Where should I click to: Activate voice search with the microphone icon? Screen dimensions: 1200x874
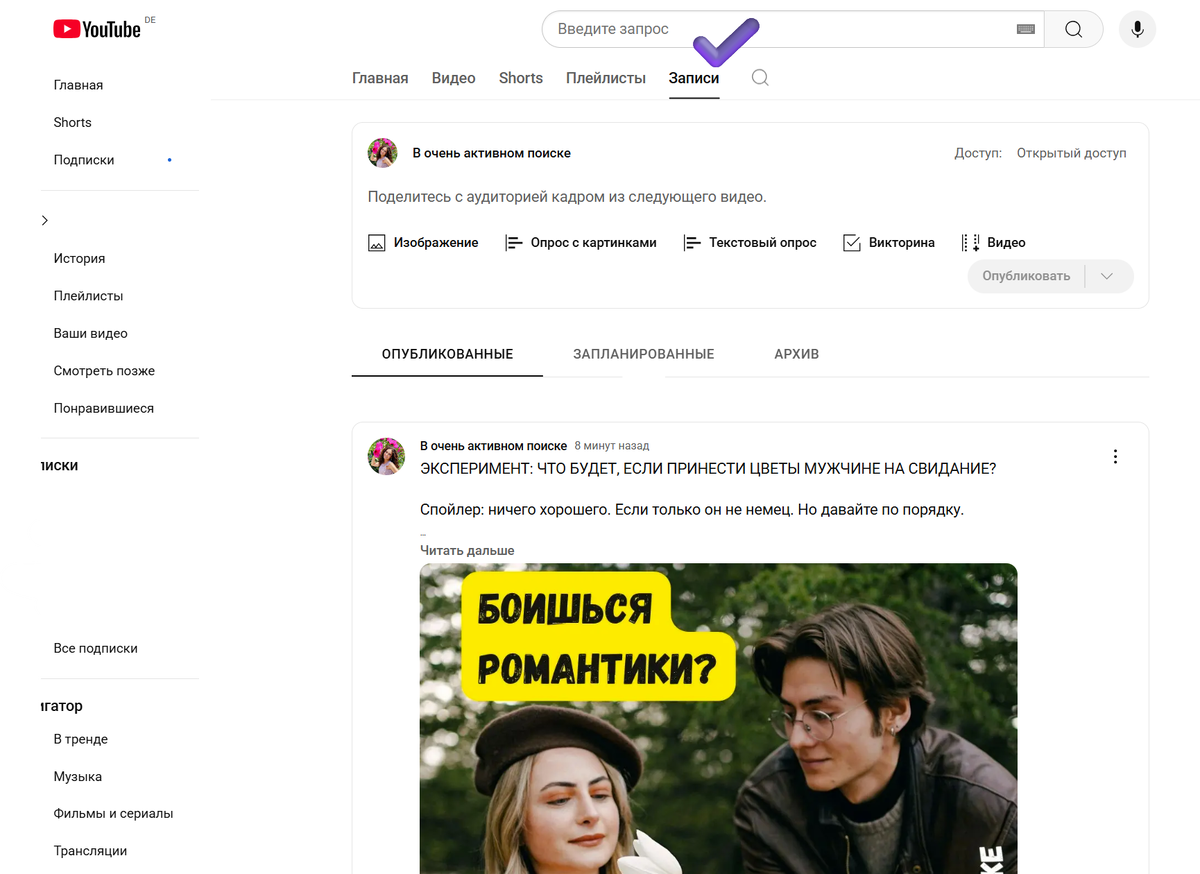[1137, 29]
